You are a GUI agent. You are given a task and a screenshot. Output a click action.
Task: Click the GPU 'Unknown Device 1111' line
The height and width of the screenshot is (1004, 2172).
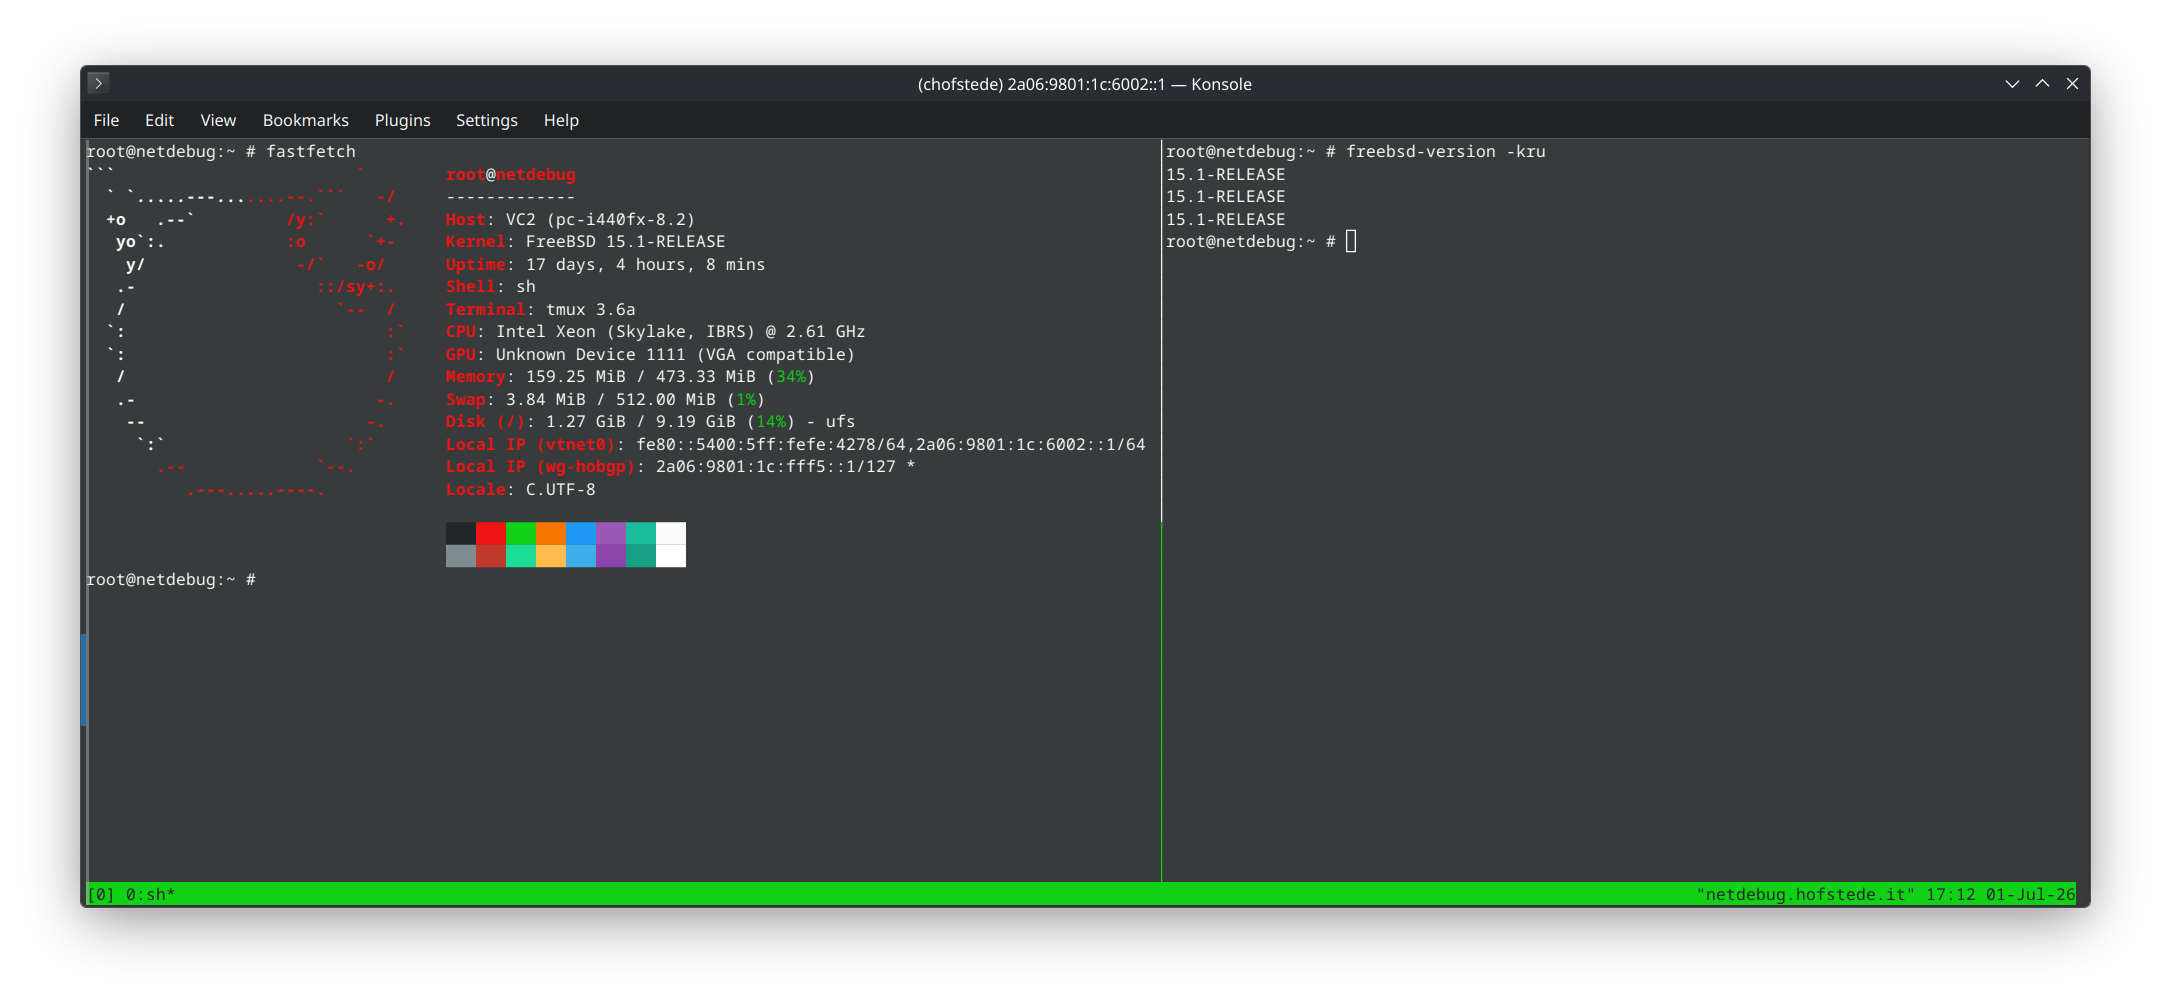pyautogui.click(x=651, y=354)
